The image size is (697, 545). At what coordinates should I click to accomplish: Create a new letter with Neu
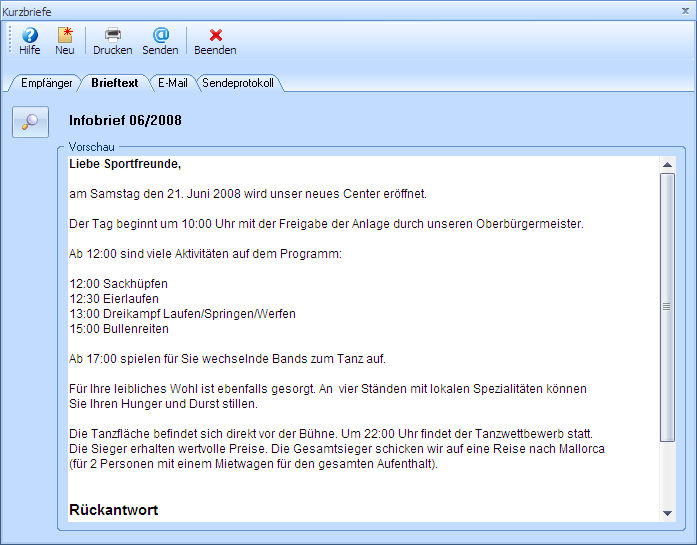65,41
